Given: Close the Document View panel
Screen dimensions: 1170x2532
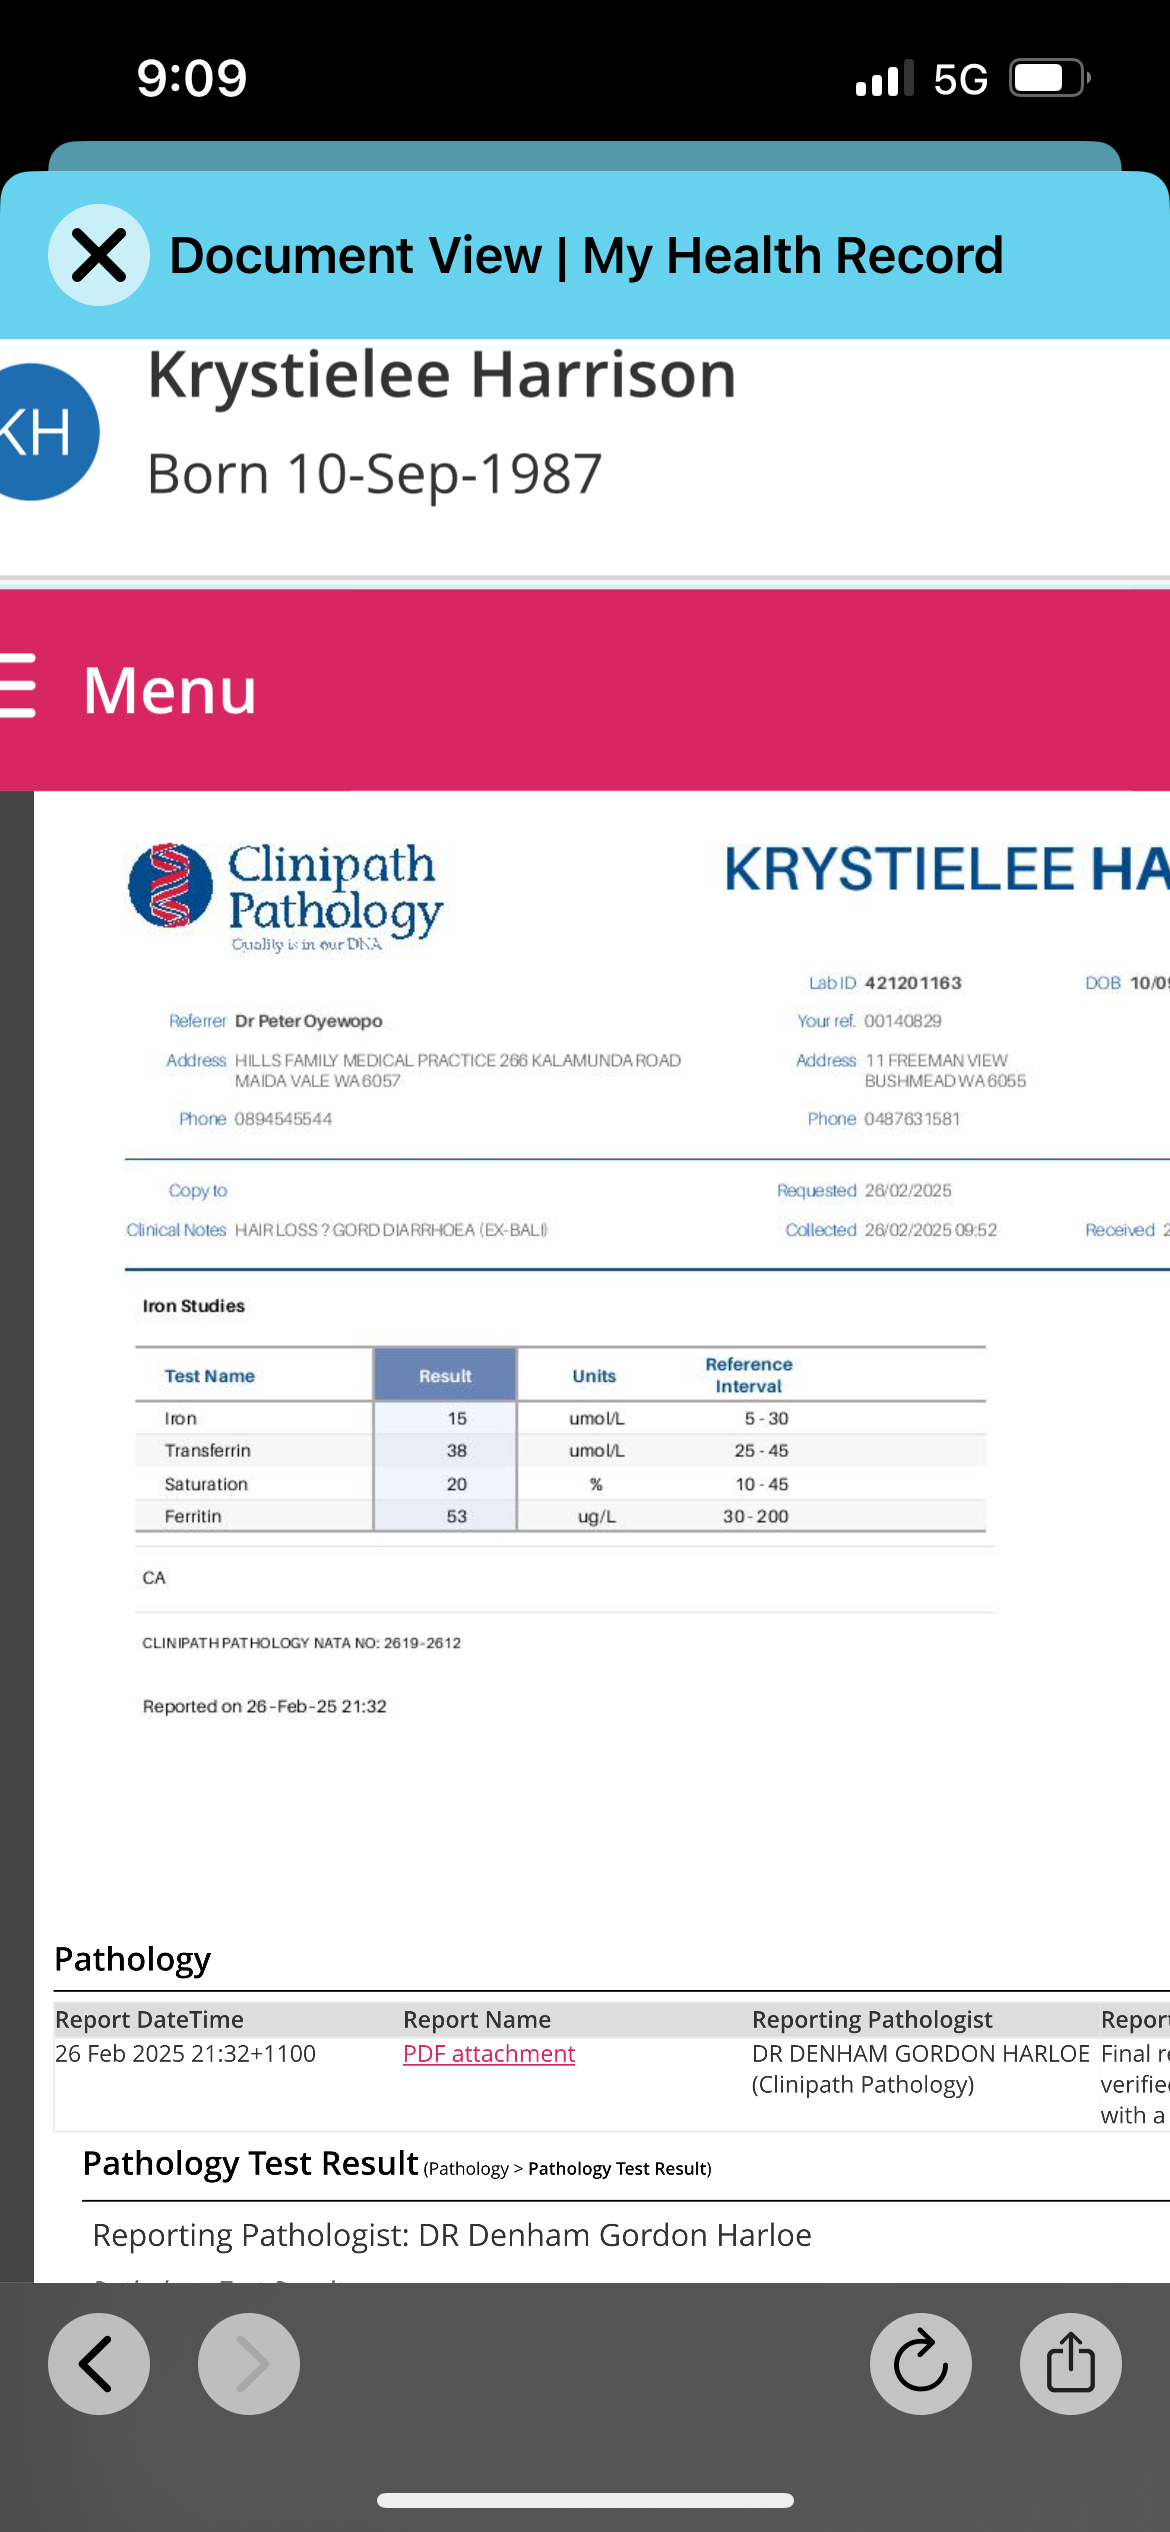Looking at the screenshot, I should pyautogui.click(x=99, y=255).
